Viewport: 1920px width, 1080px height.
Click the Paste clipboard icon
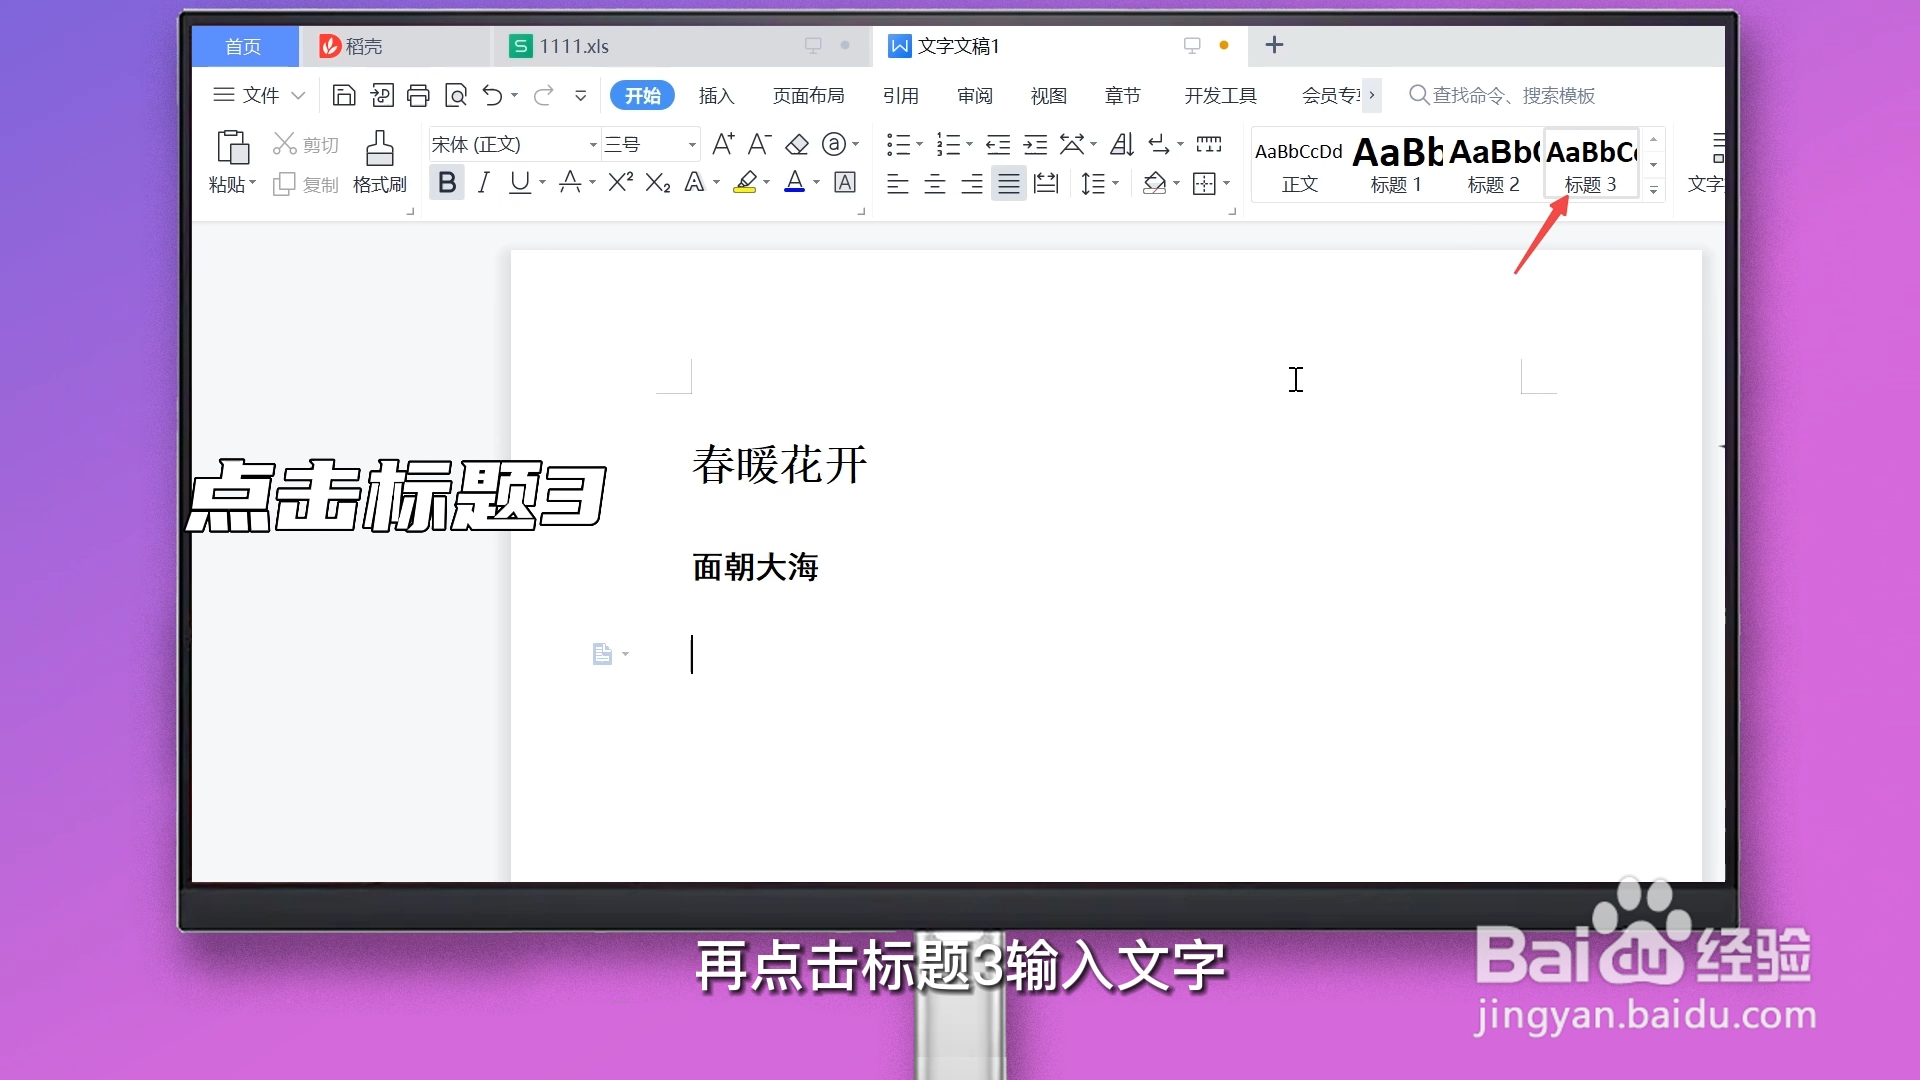click(x=233, y=147)
